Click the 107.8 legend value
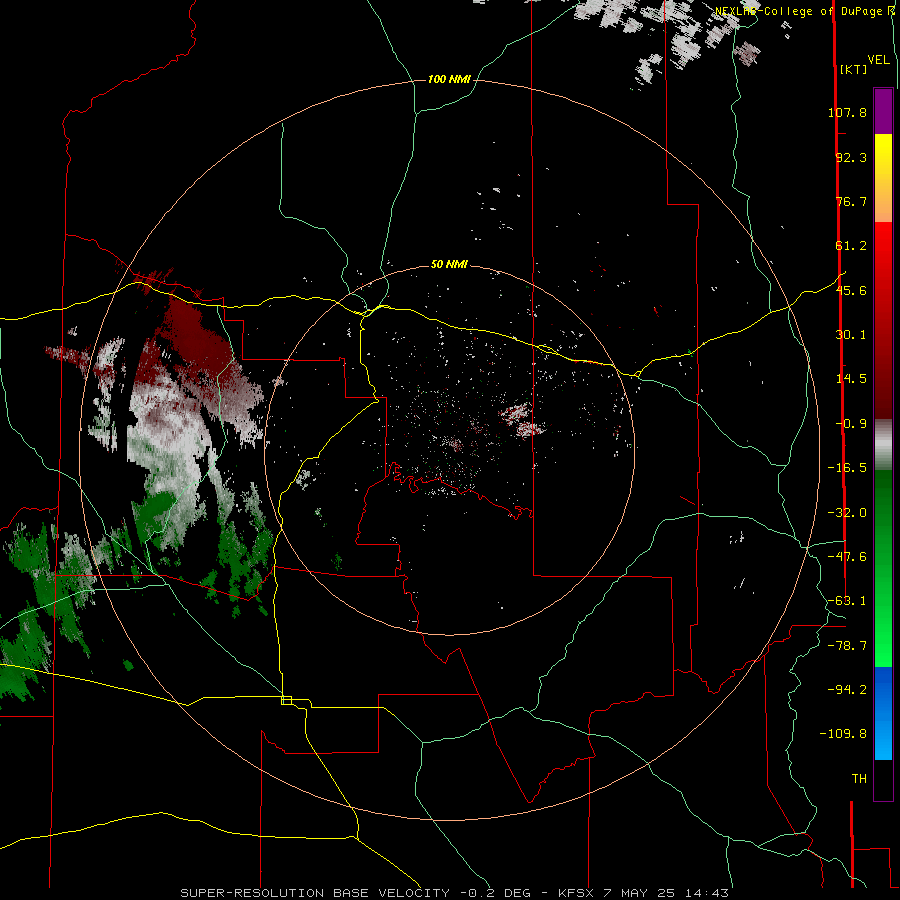The height and width of the screenshot is (900, 900). [x=847, y=112]
